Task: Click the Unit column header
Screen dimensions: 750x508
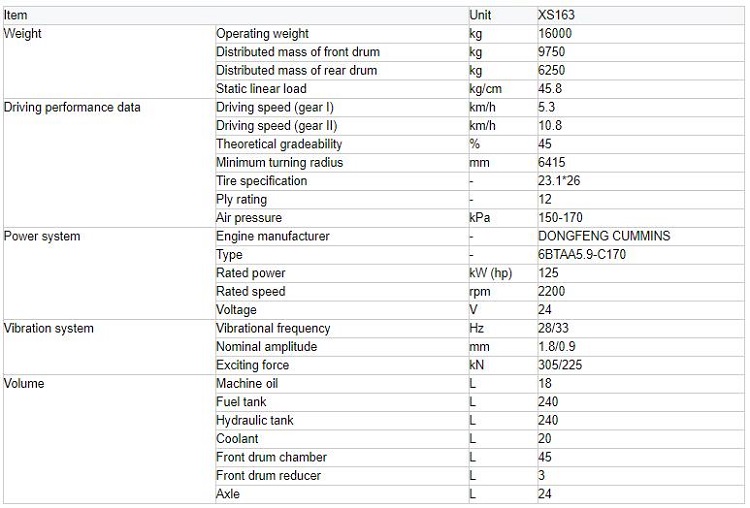Action: (x=480, y=15)
